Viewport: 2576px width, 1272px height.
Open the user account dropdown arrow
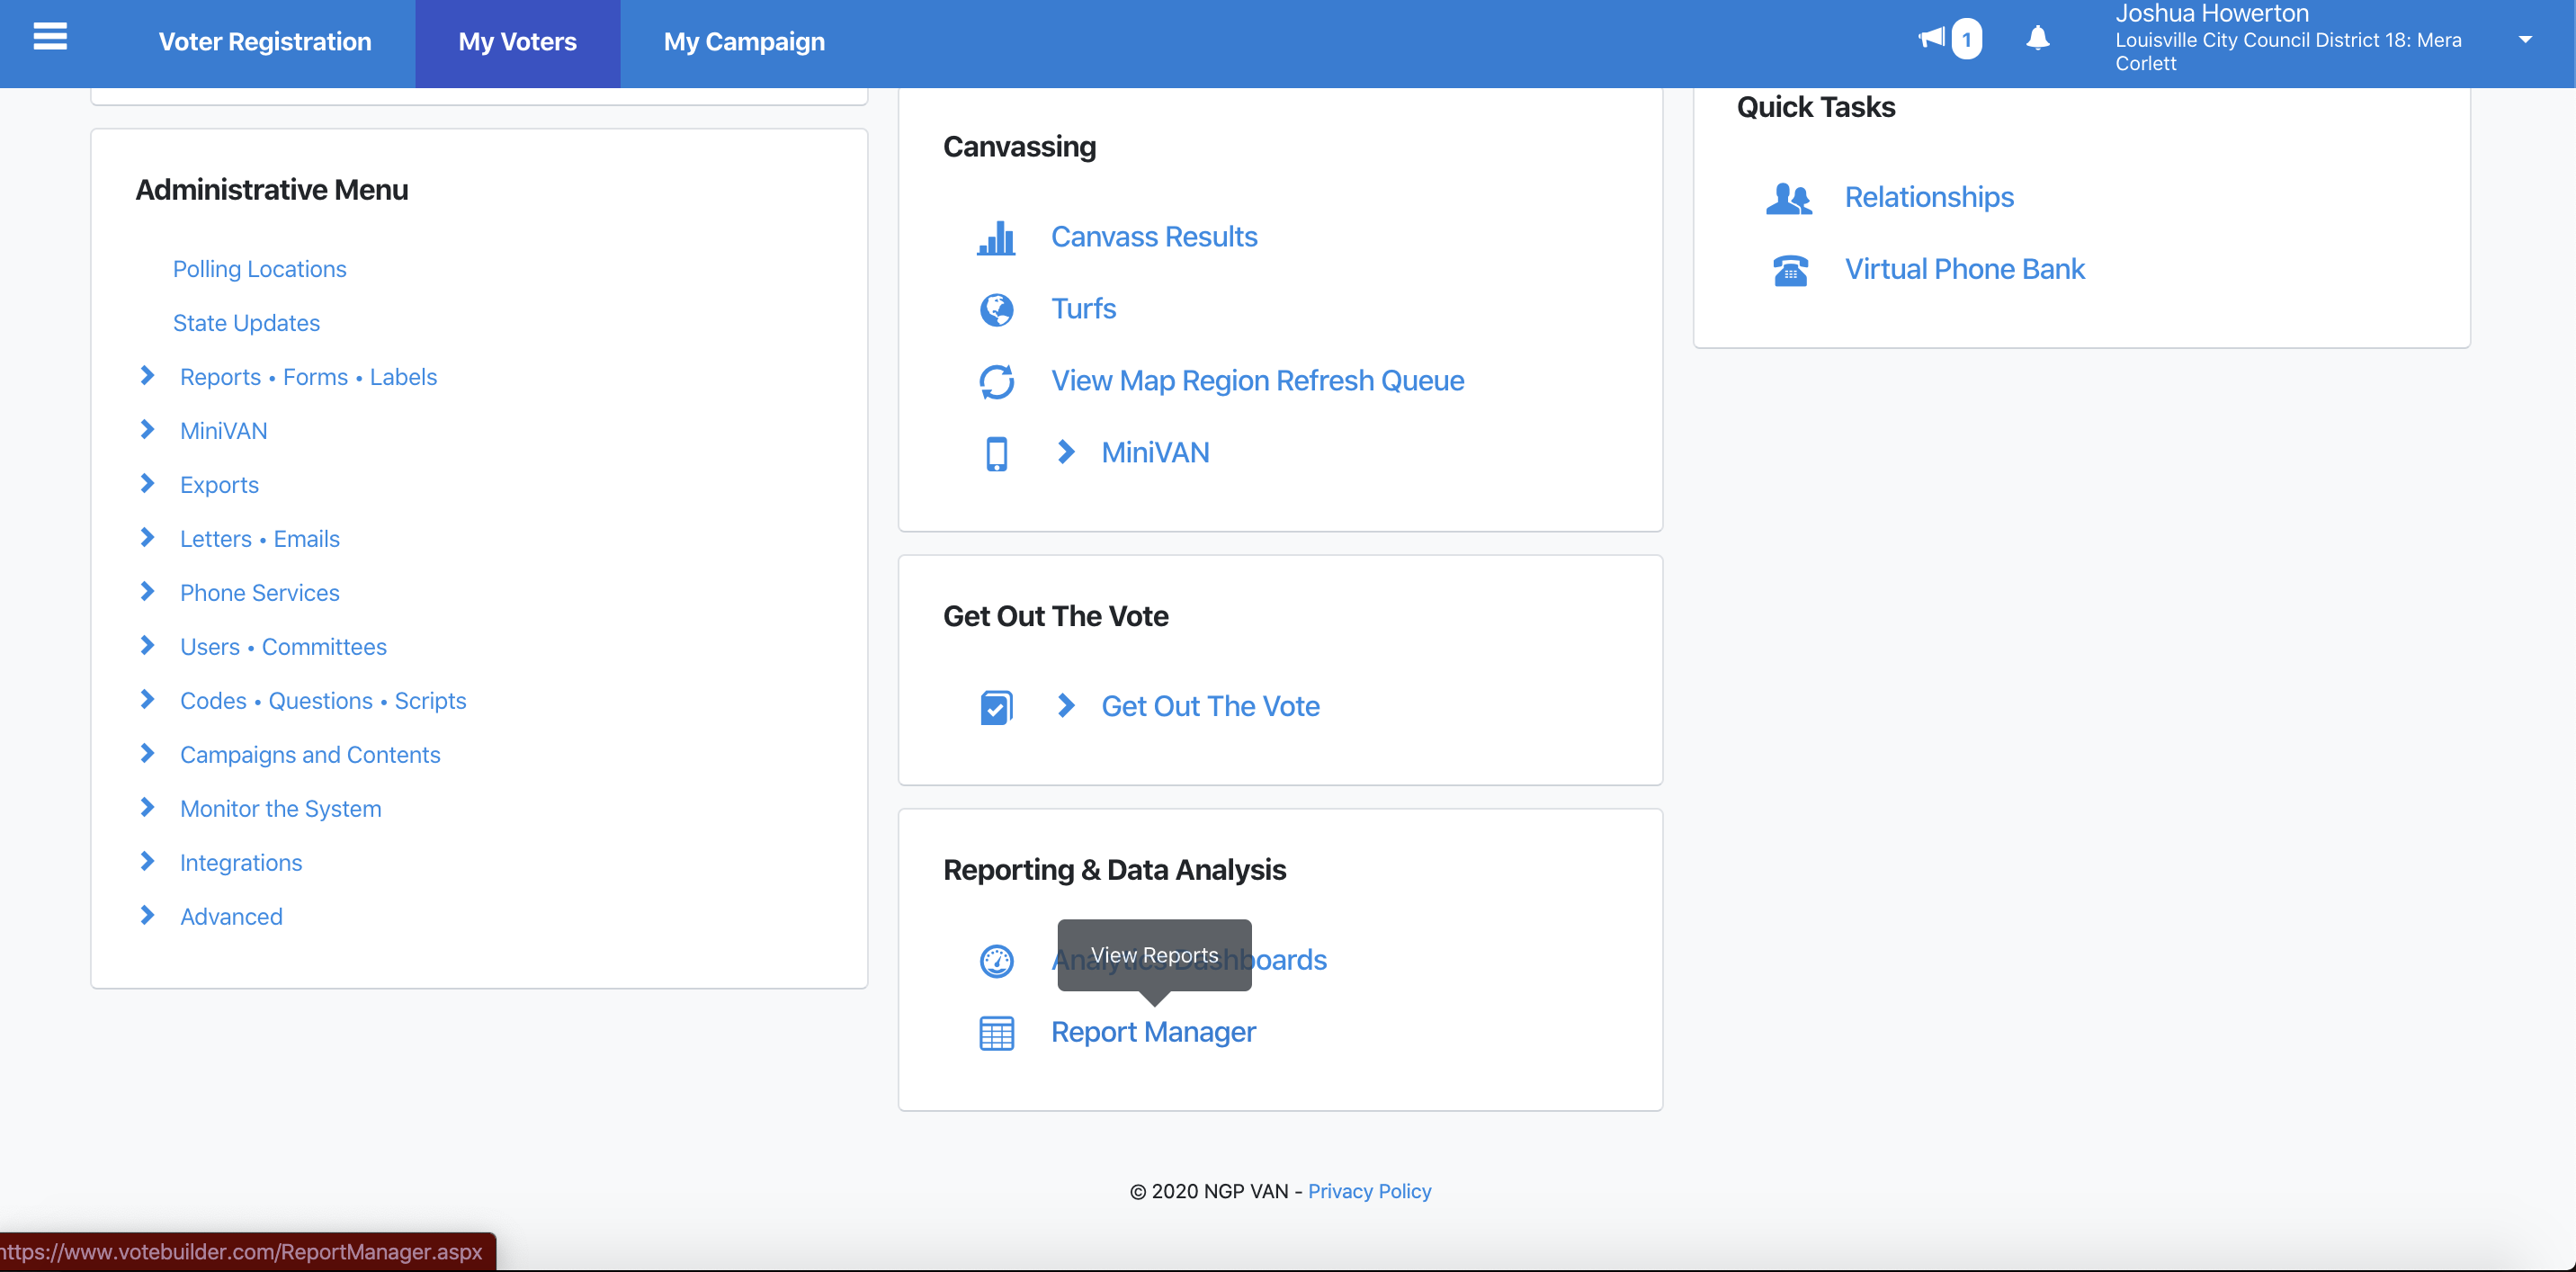(2525, 39)
